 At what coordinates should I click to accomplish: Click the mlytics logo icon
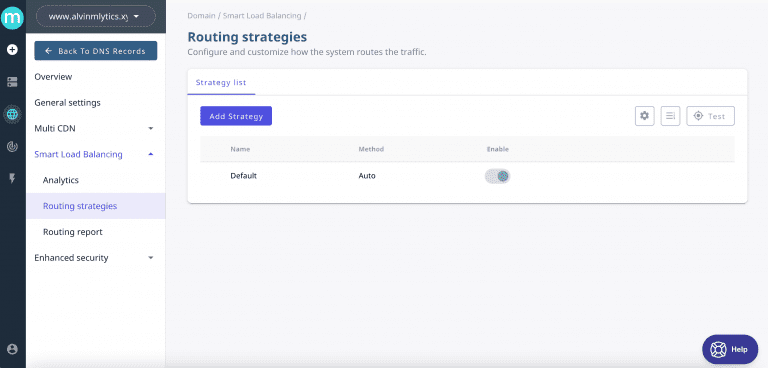(12, 17)
